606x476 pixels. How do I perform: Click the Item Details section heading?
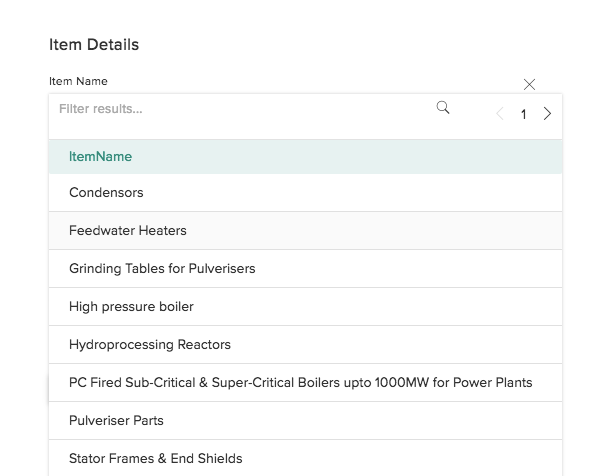tap(94, 44)
